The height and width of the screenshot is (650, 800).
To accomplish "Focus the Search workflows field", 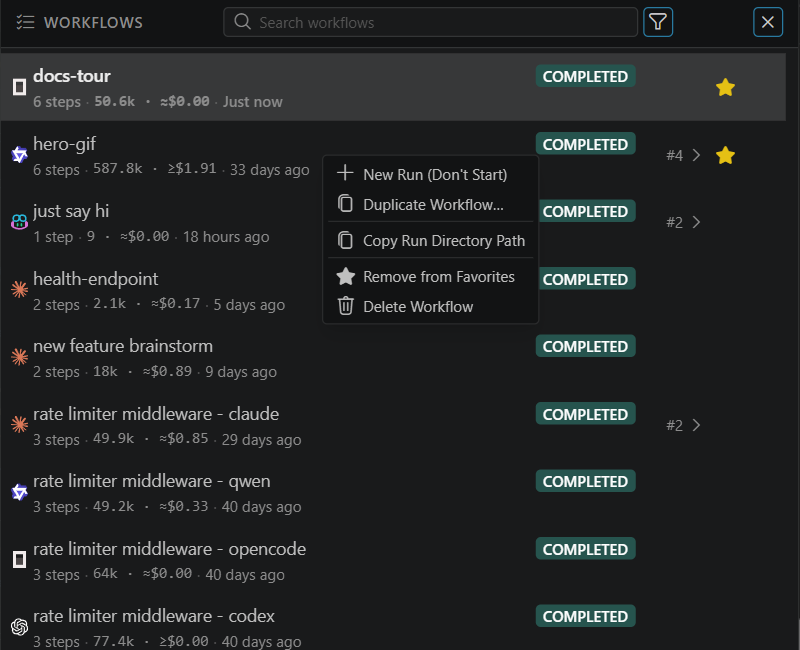I will pyautogui.click(x=430, y=22).
